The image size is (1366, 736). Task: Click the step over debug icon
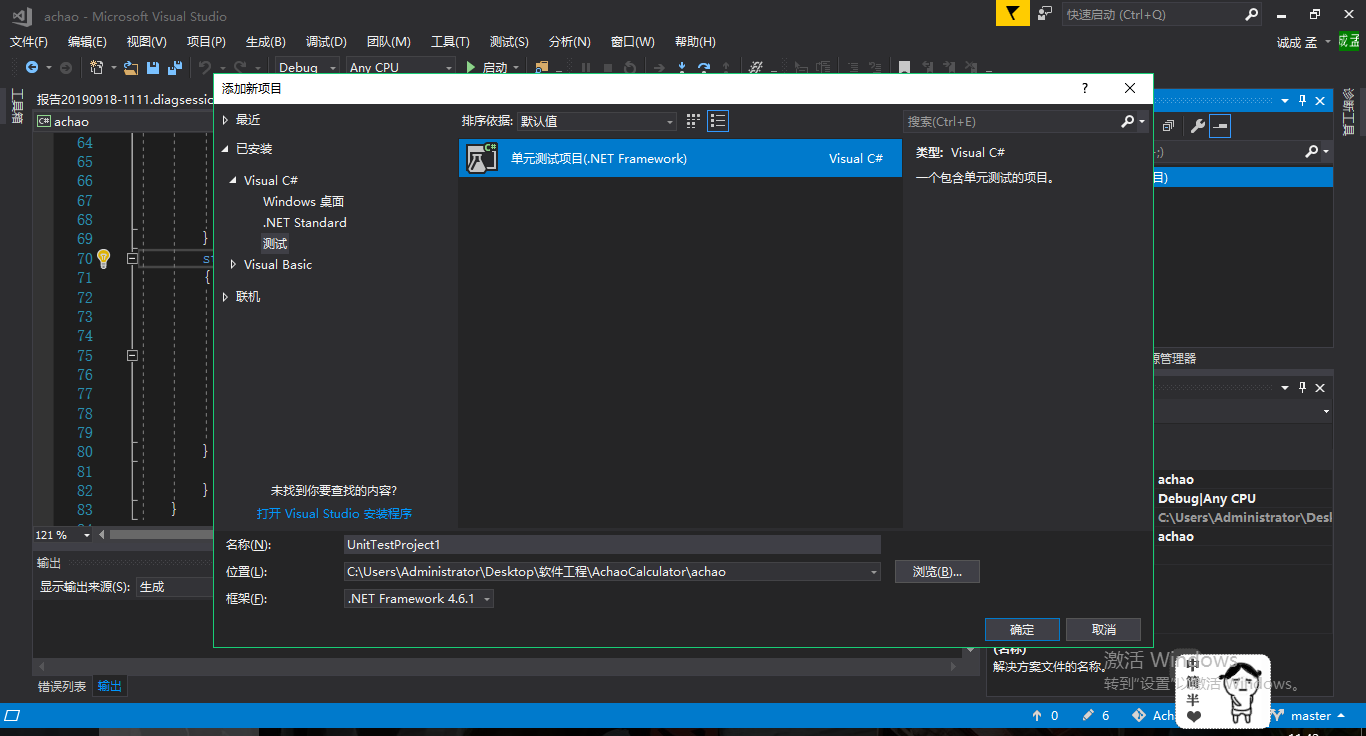point(704,67)
